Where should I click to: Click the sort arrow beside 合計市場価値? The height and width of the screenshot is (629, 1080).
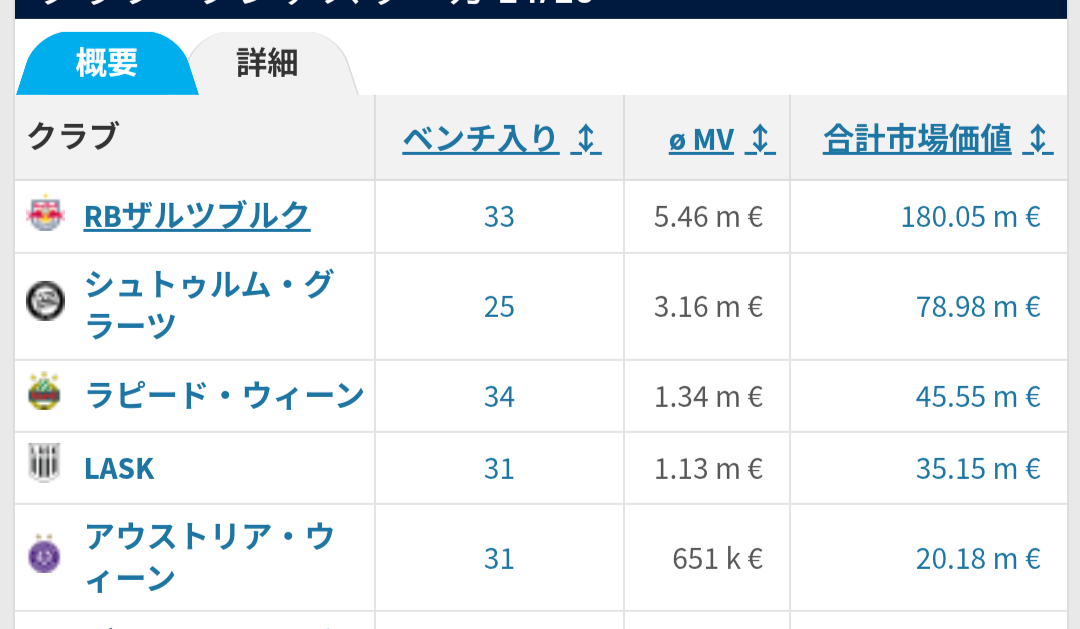click(x=1038, y=139)
